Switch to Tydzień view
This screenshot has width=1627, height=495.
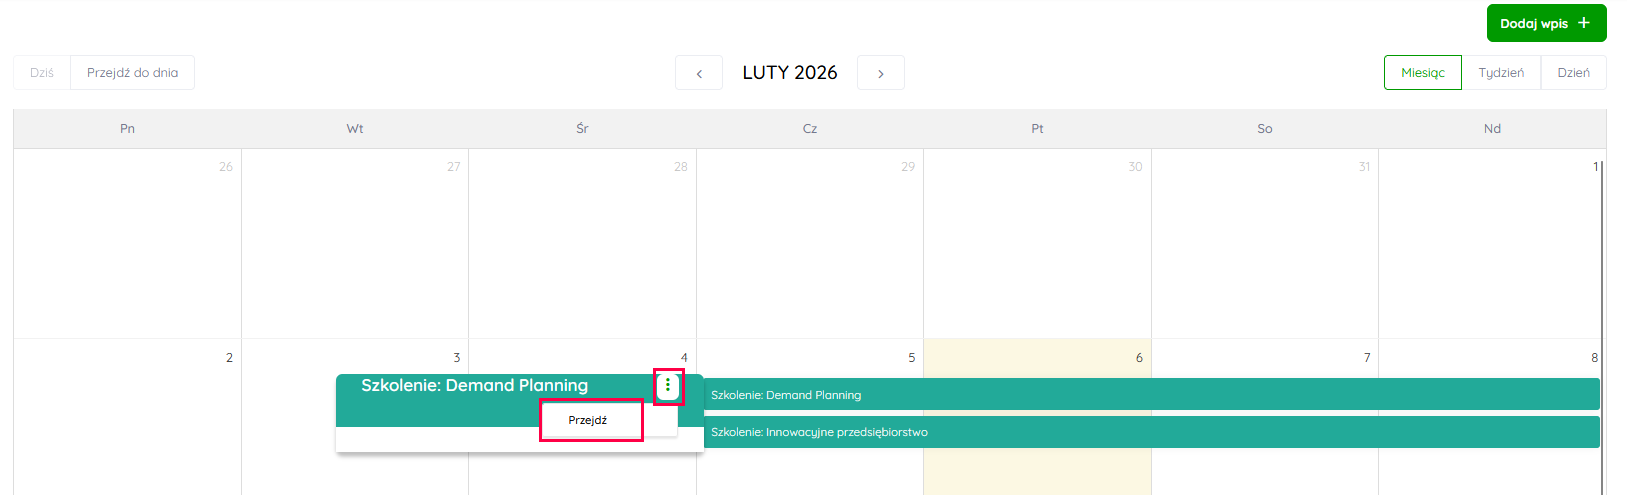(x=1501, y=73)
